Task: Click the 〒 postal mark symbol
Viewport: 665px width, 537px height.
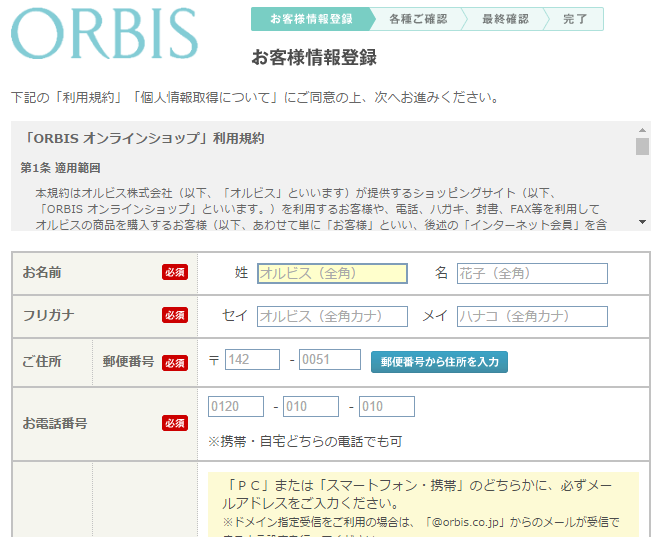Action: (x=214, y=361)
